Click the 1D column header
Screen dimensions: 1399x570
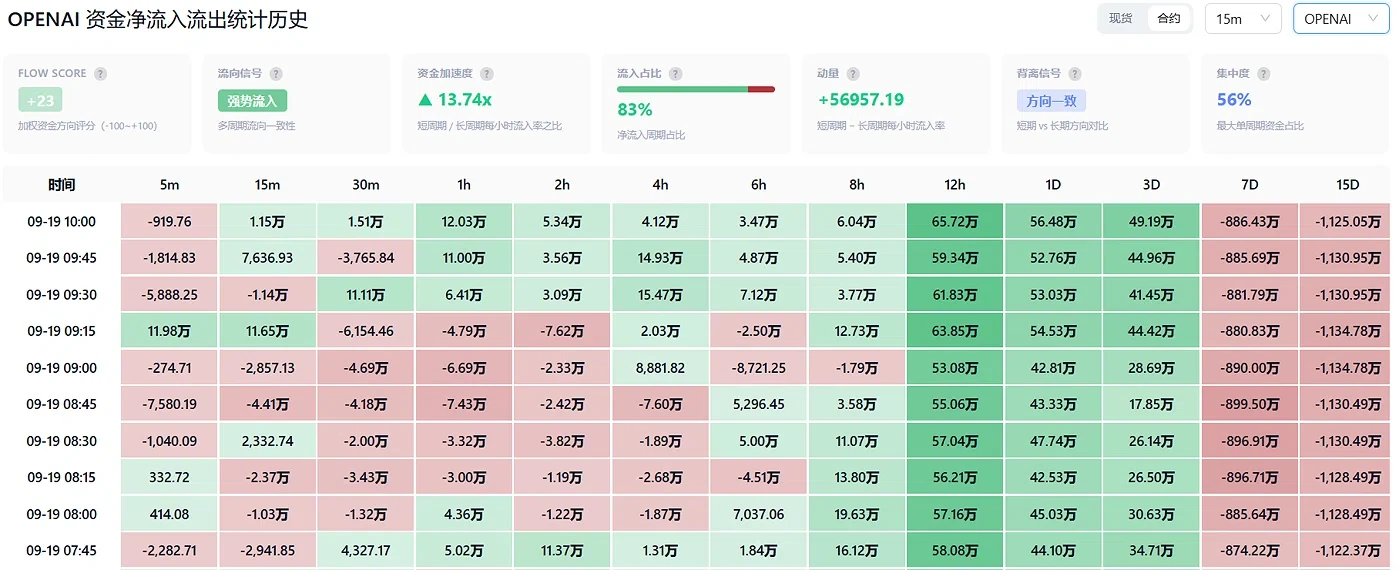(x=1053, y=185)
